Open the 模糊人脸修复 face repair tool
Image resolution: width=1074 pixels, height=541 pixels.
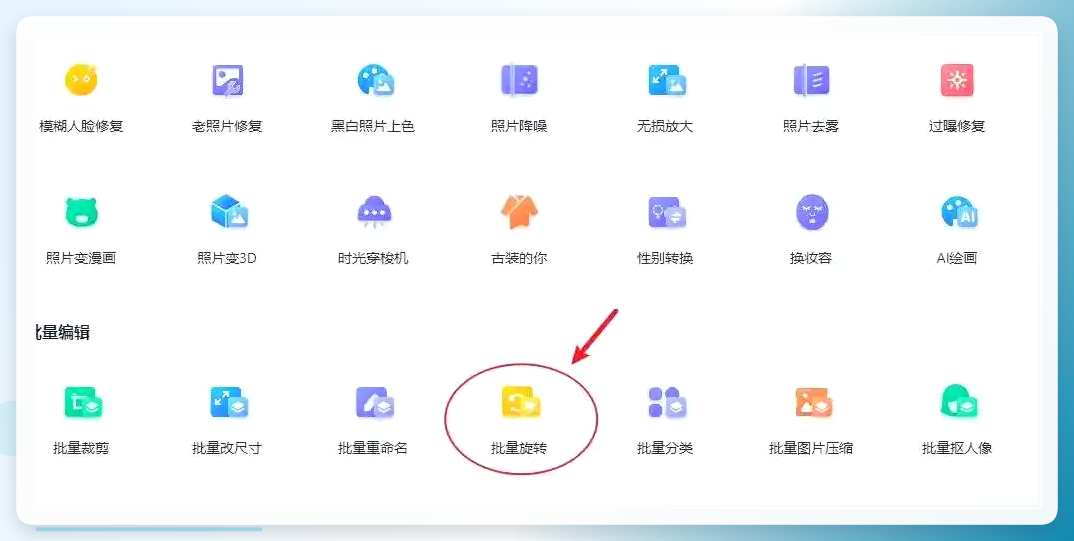point(81,80)
